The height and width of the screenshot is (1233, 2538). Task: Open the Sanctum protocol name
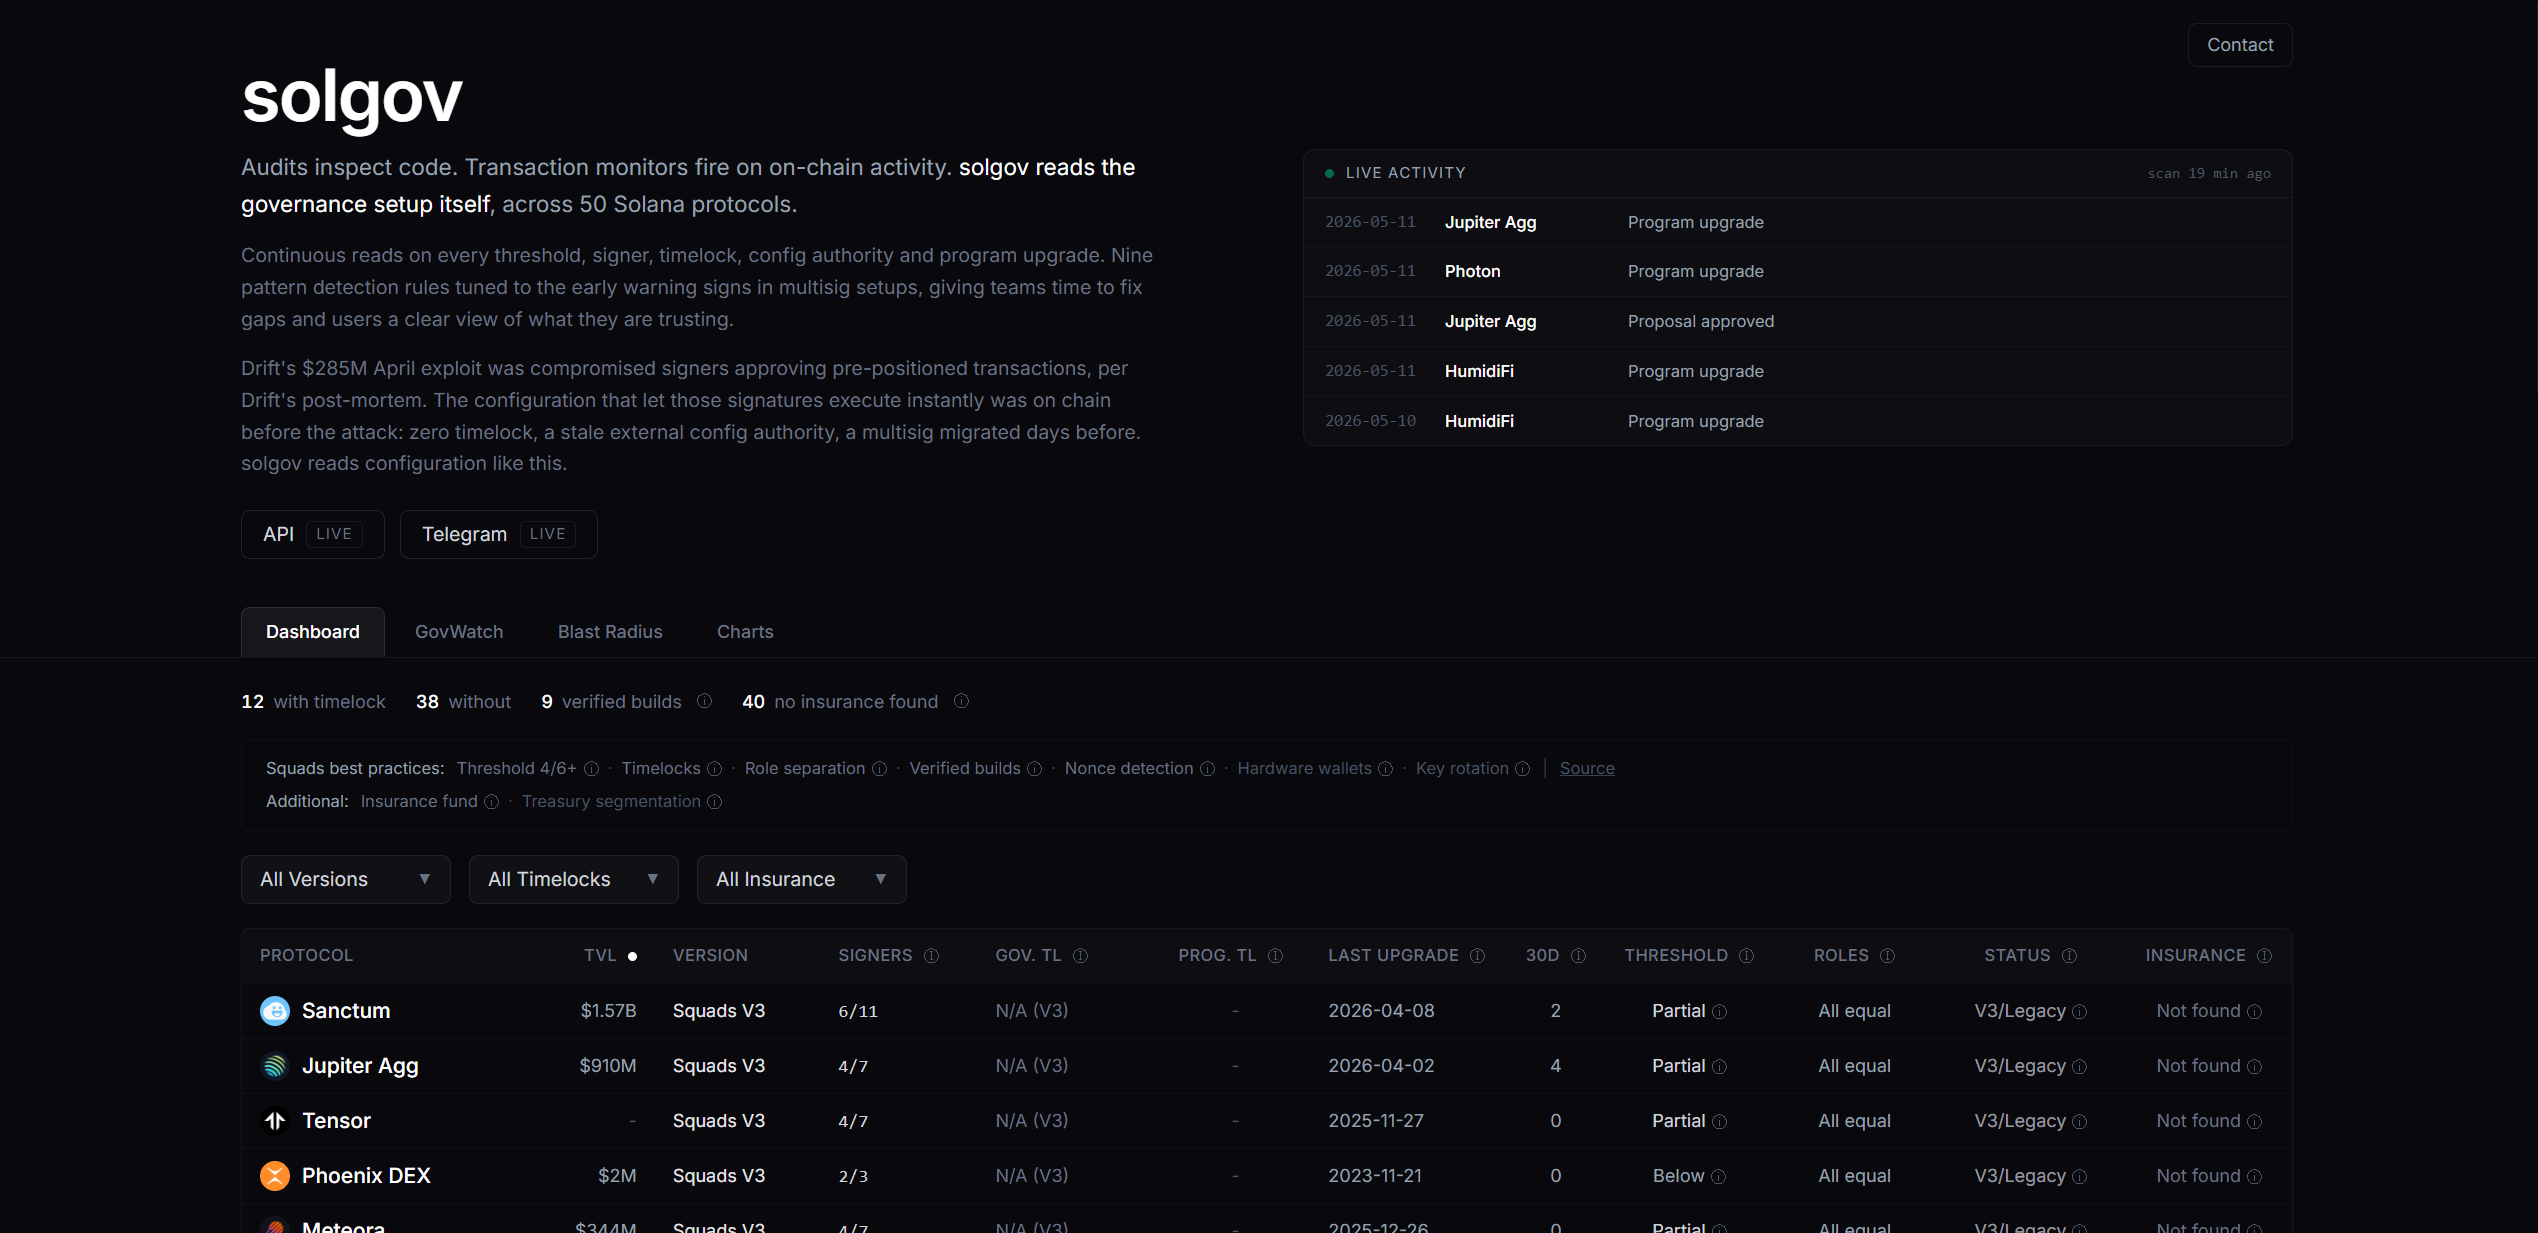[x=346, y=1011]
